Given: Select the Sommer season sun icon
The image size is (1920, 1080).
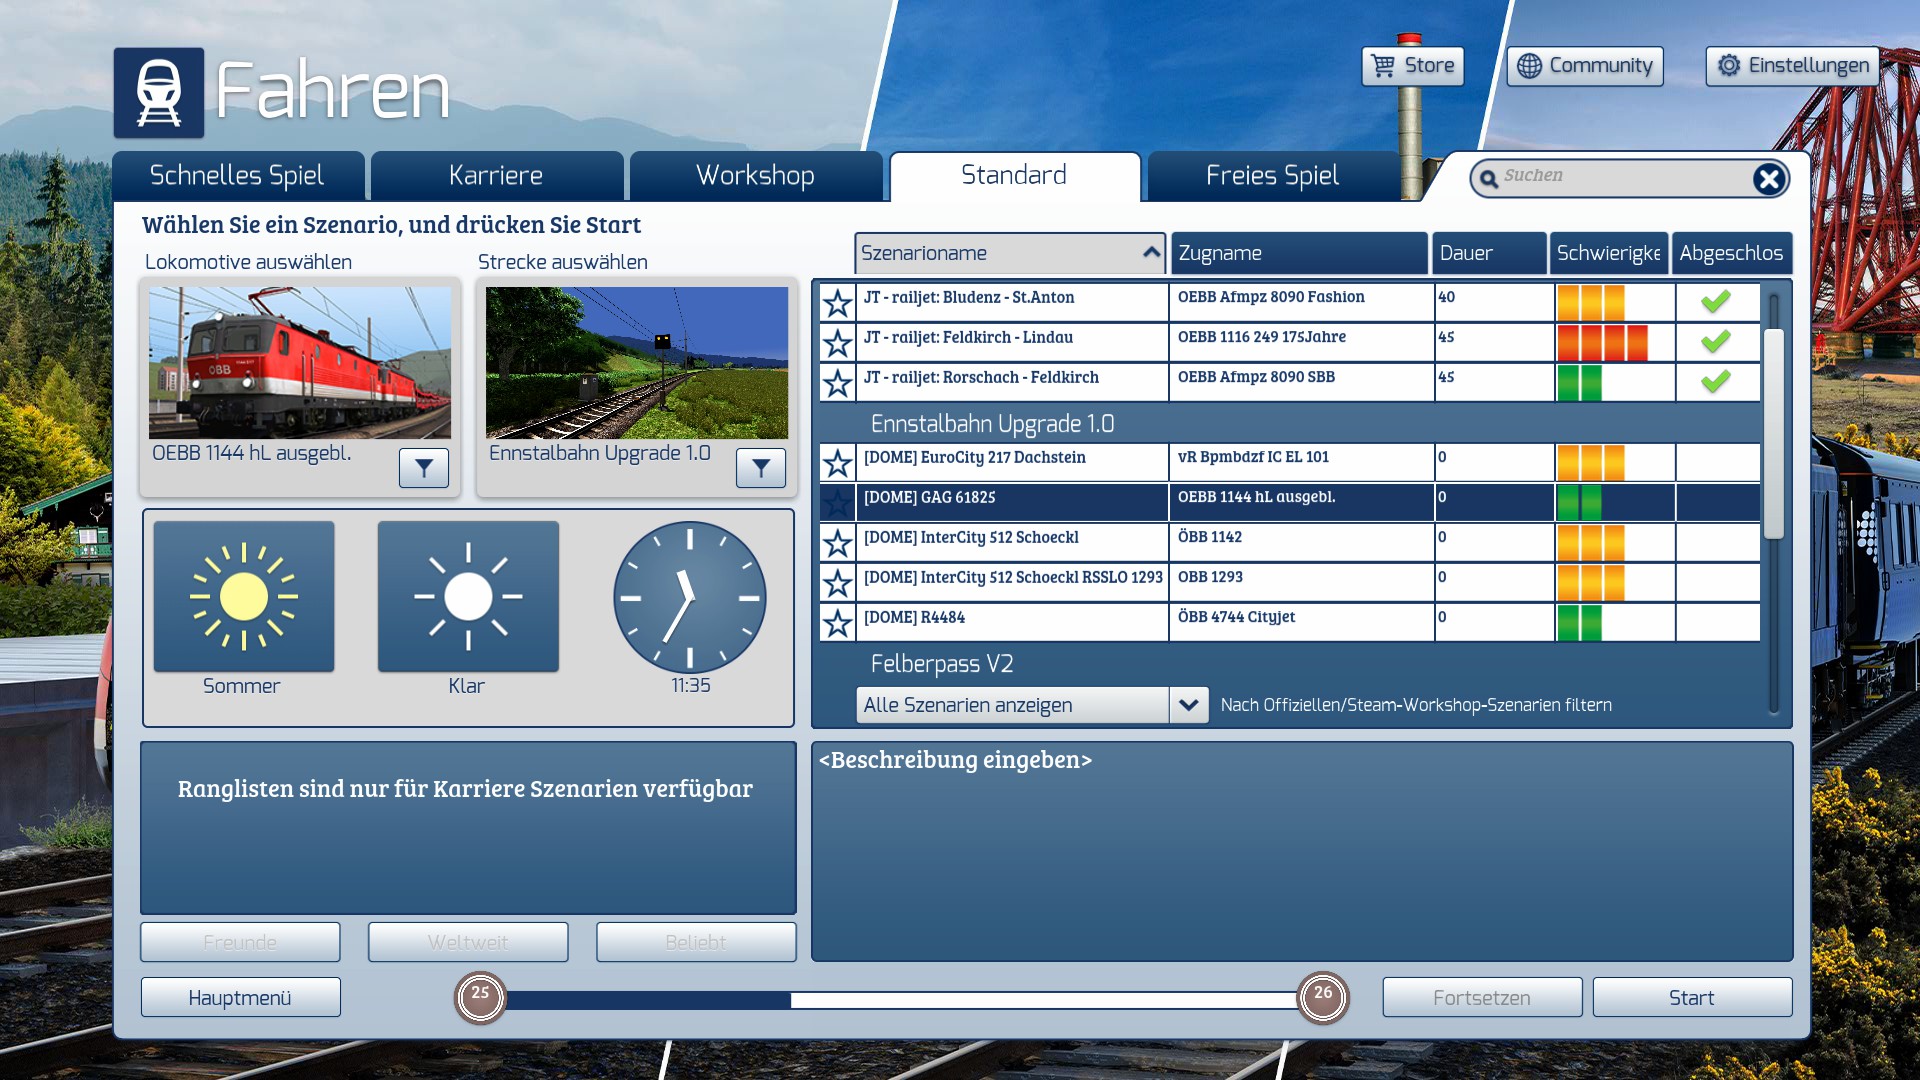Looking at the screenshot, I should tap(244, 597).
